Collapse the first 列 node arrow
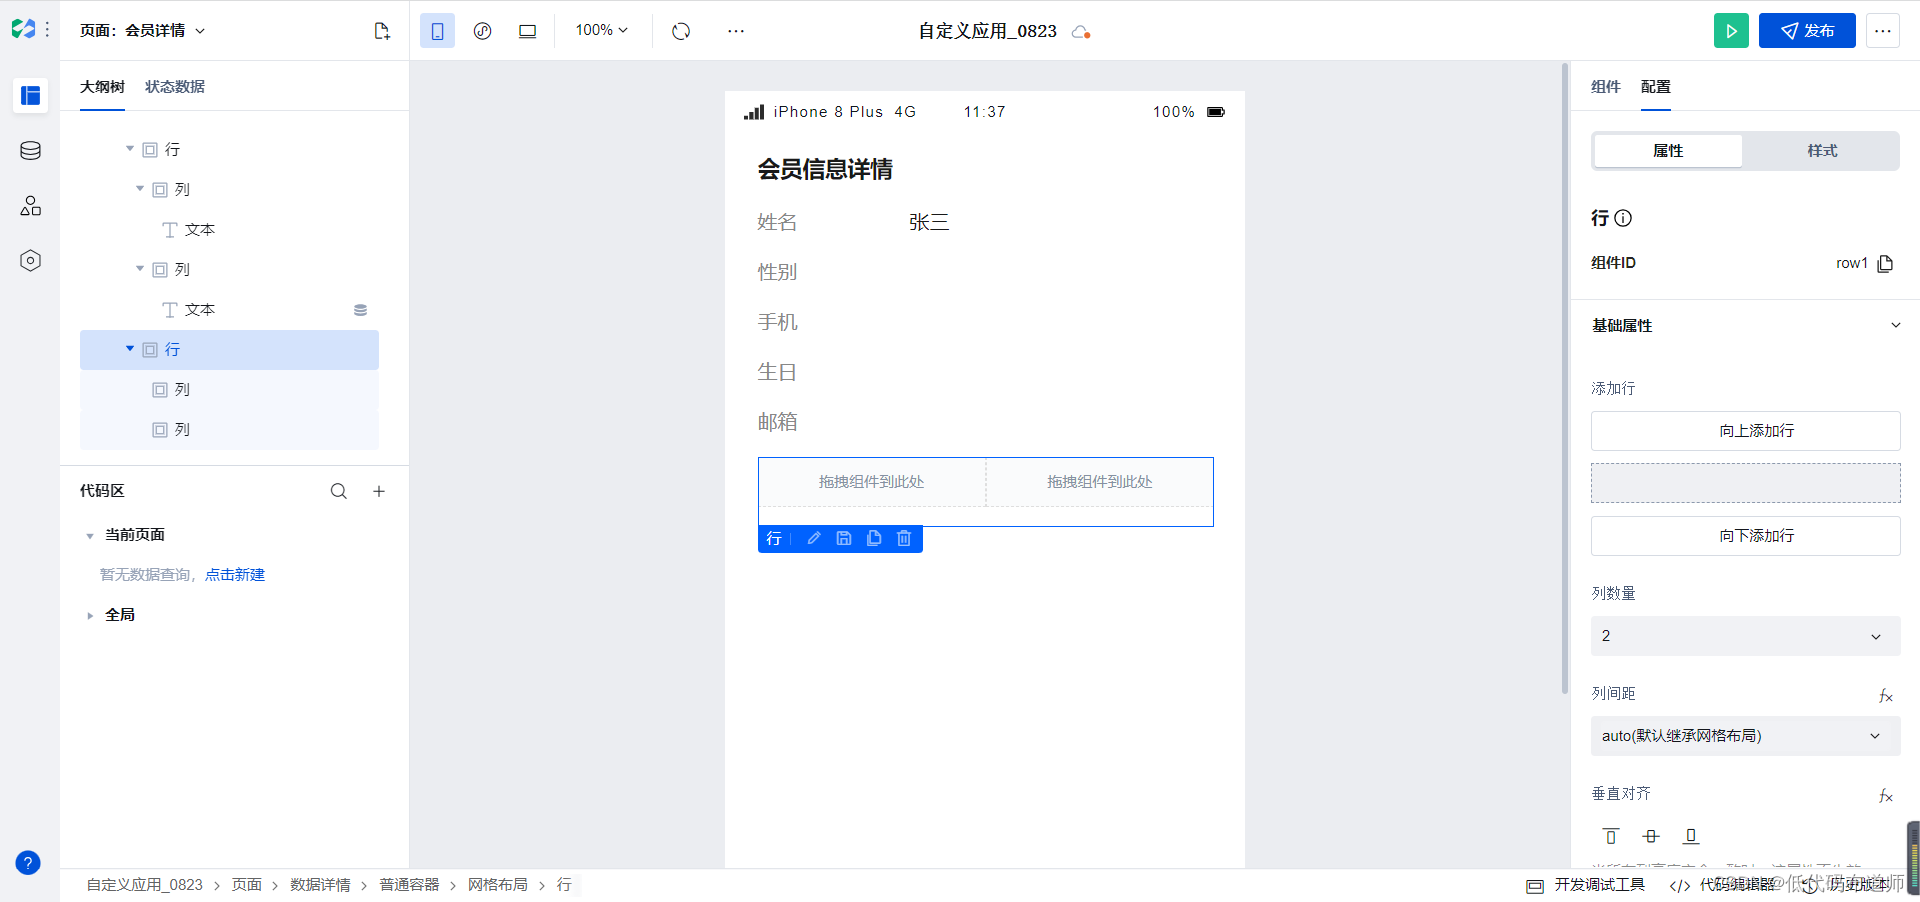 tap(140, 189)
